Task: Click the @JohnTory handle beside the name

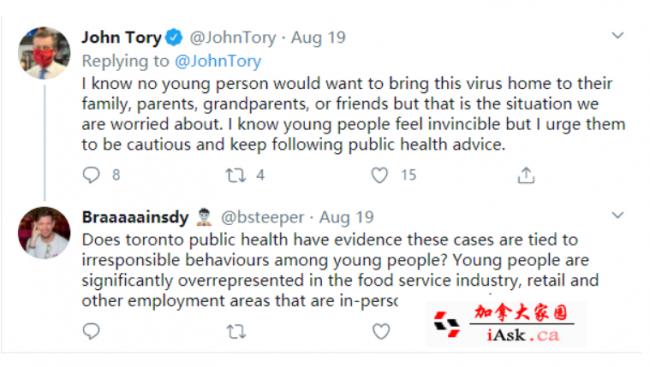Action: coord(233,38)
